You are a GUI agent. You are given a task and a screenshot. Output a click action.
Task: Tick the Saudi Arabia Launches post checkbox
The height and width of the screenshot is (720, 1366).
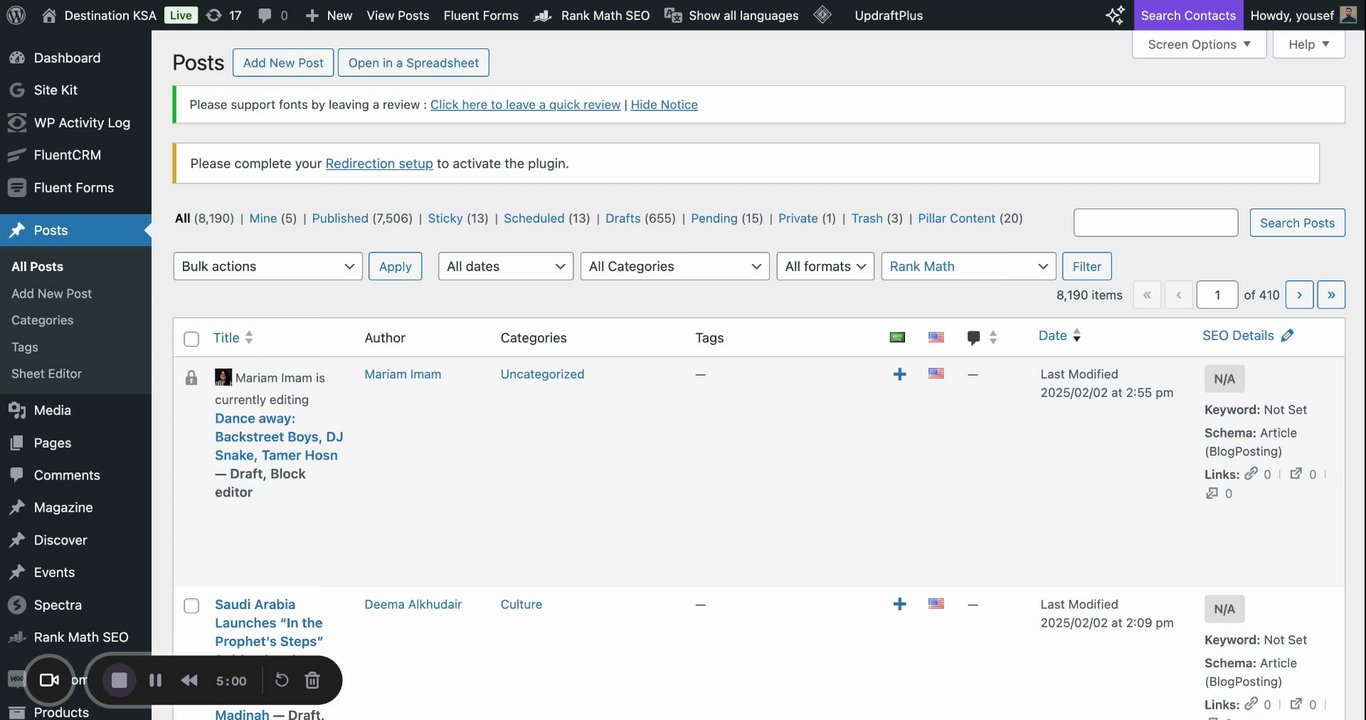coord(192,605)
